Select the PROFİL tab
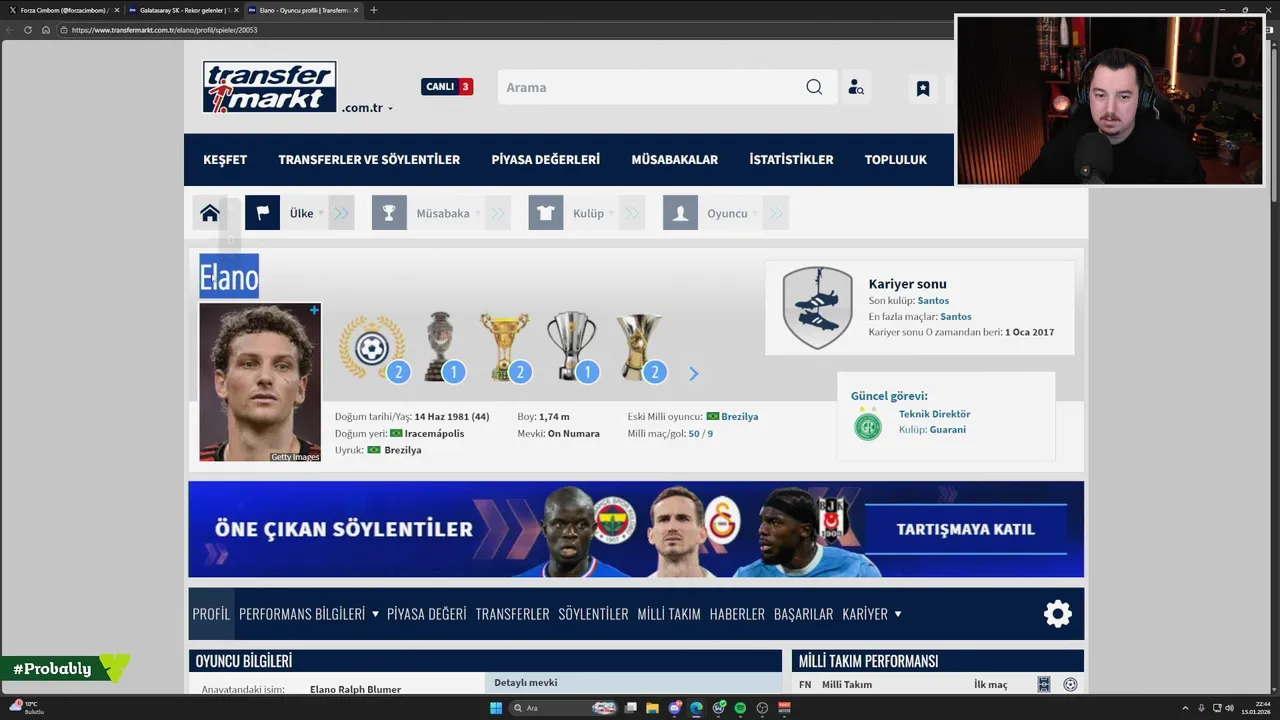This screenshot has height=720, width=1280. pos(211,613)
